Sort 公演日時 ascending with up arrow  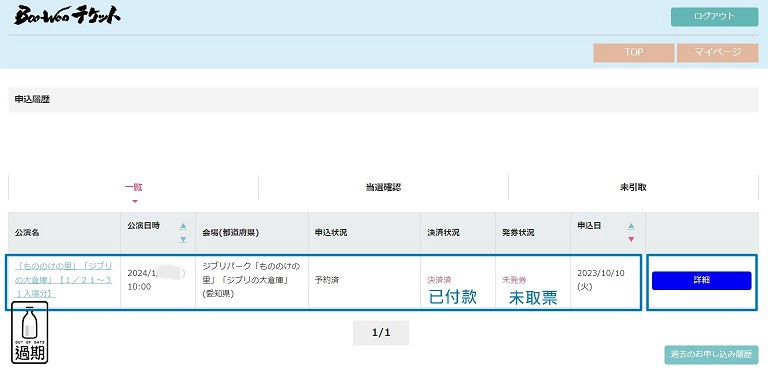(x=183, y=226)
